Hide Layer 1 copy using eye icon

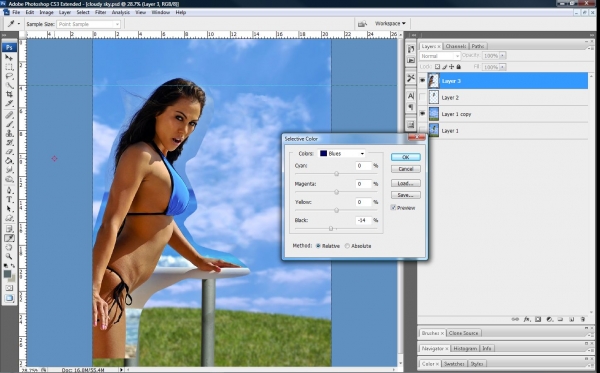tap(422, 114)
